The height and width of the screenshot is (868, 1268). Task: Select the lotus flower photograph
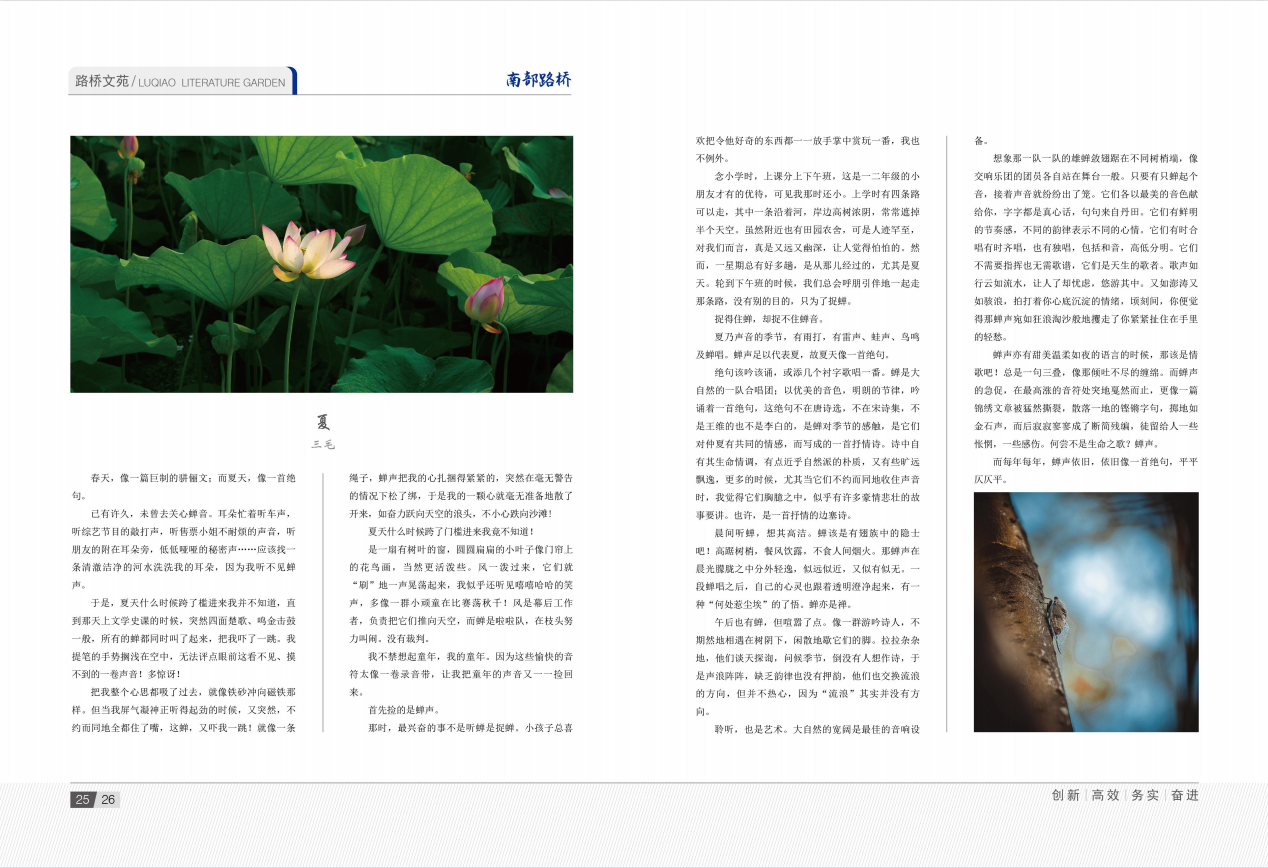[x=321, y=264]
